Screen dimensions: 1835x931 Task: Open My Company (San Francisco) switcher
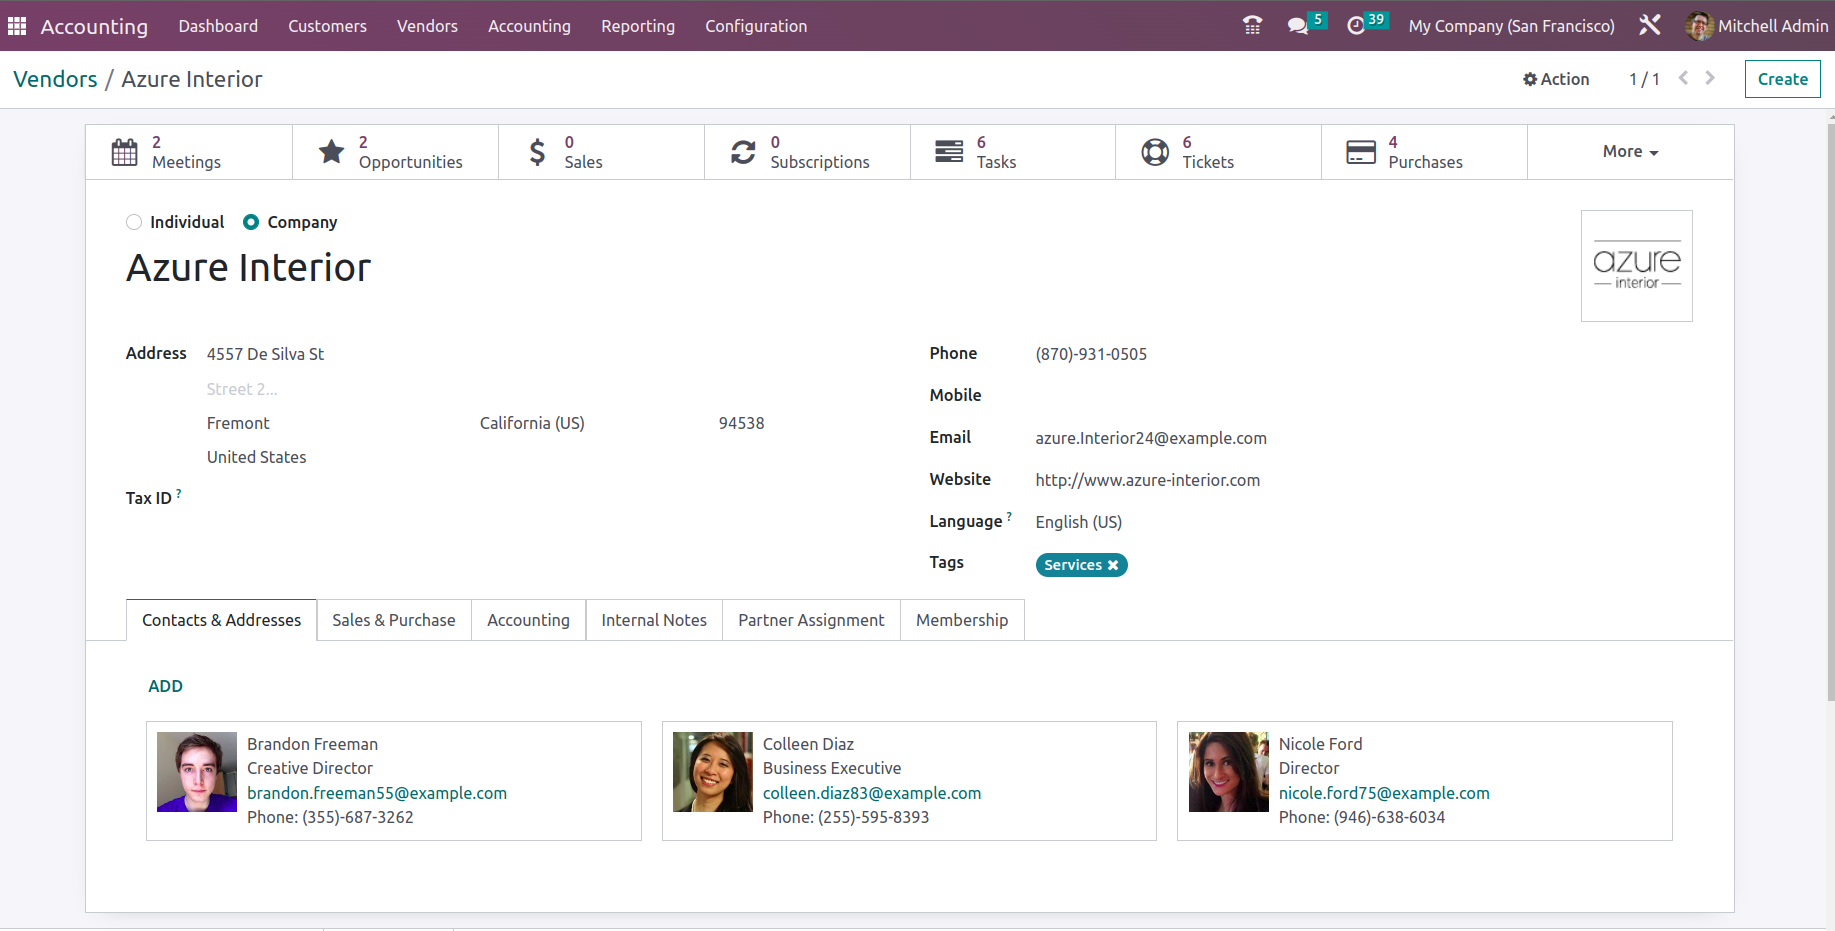pos(1511,26)
